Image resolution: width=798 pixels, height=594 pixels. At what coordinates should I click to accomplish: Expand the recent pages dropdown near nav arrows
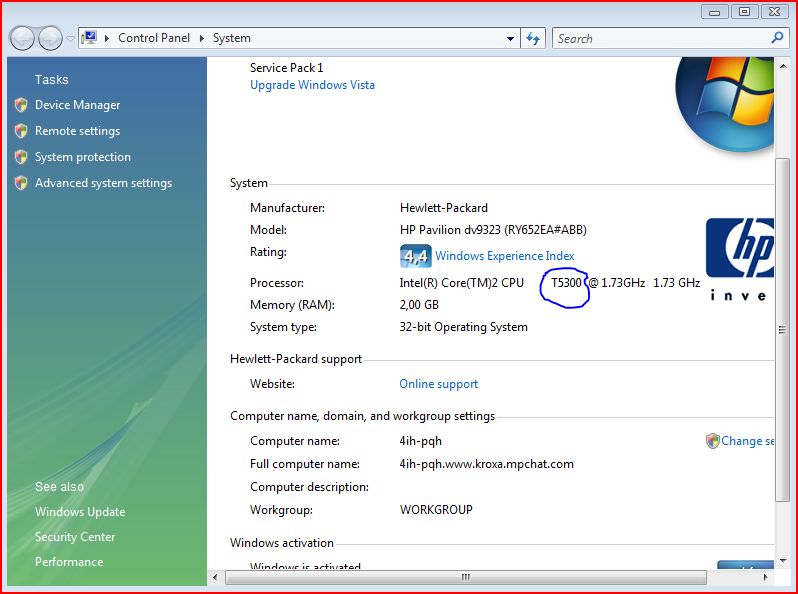70,38
